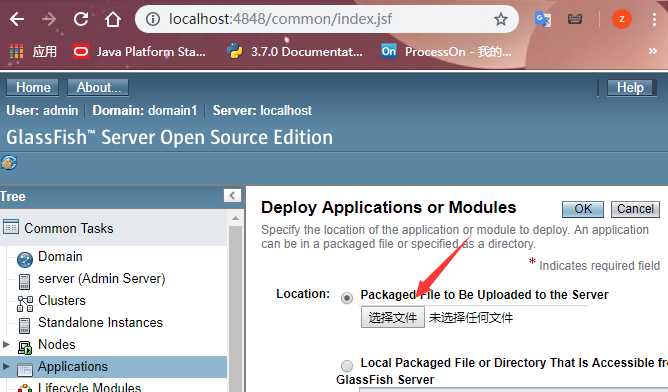Click the Home button in GlassFish header
Viewport: 668px width, 392px height.
click(33, 88)
